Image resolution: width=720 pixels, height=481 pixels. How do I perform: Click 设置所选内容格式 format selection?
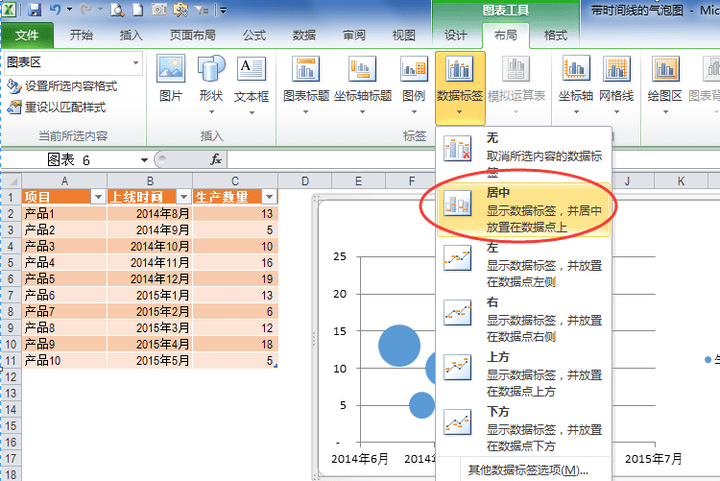click(x=63, y=86)
